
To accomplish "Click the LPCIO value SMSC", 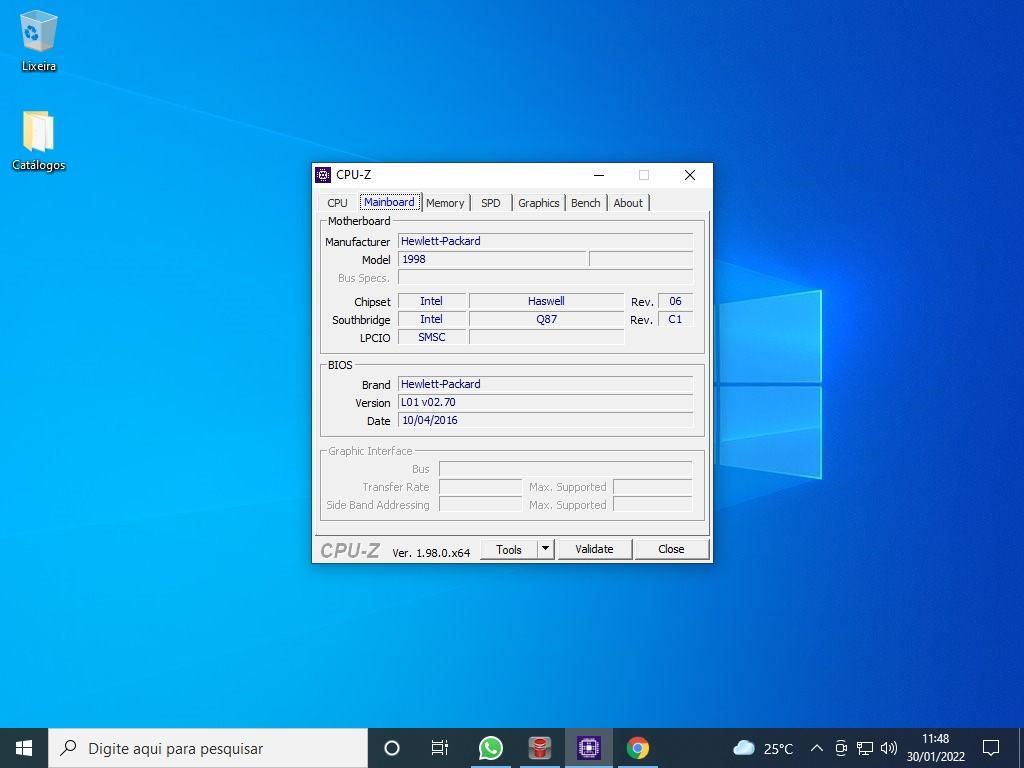I will (x=432, y=337).
